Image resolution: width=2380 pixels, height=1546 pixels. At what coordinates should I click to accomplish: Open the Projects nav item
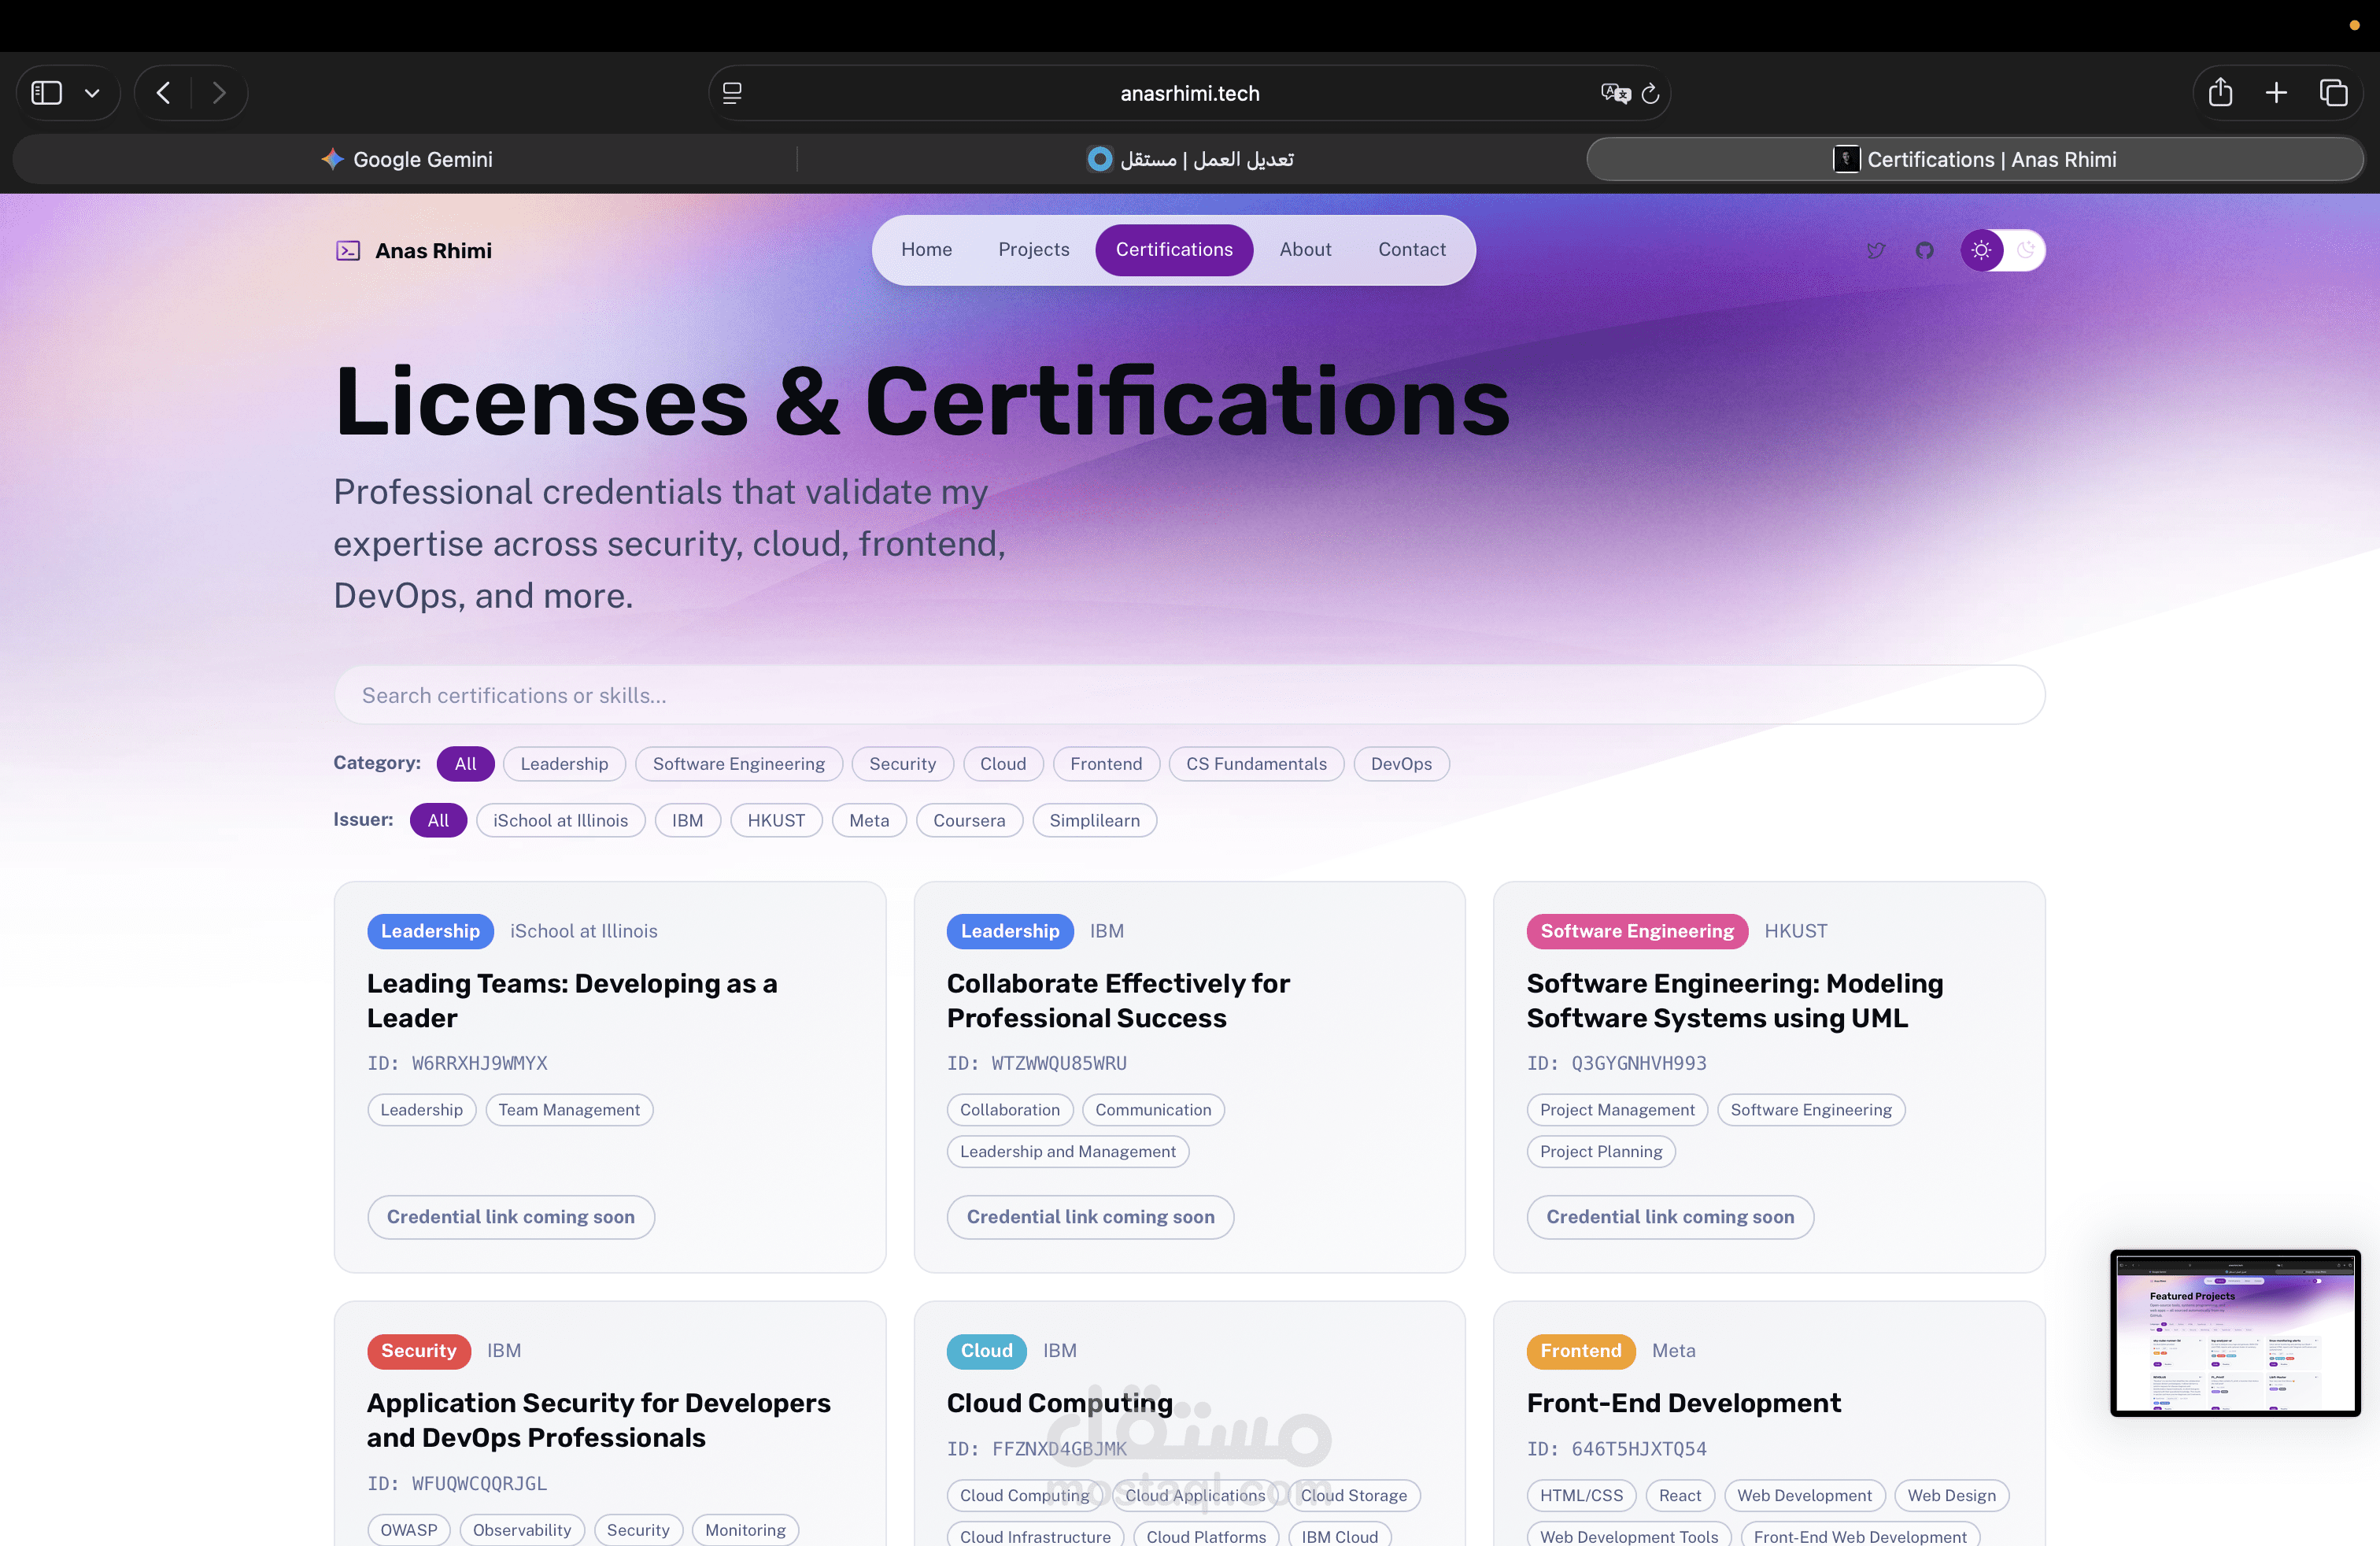pyautogui.click(x=1033, y=250)
